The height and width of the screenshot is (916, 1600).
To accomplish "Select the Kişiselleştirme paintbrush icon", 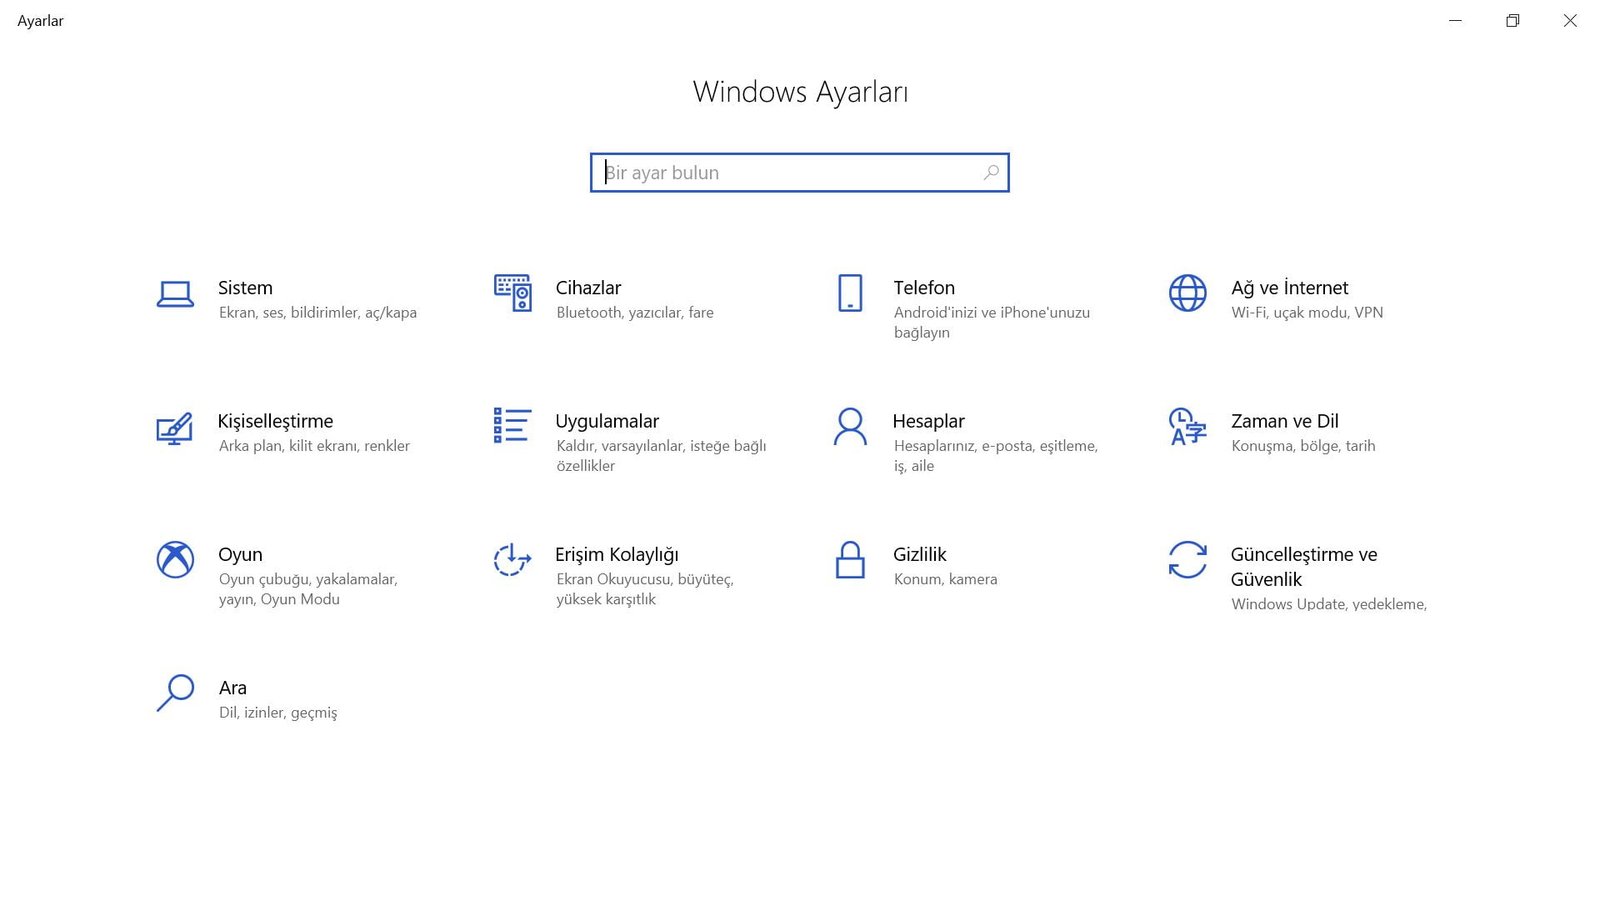I will click(175, 428).
